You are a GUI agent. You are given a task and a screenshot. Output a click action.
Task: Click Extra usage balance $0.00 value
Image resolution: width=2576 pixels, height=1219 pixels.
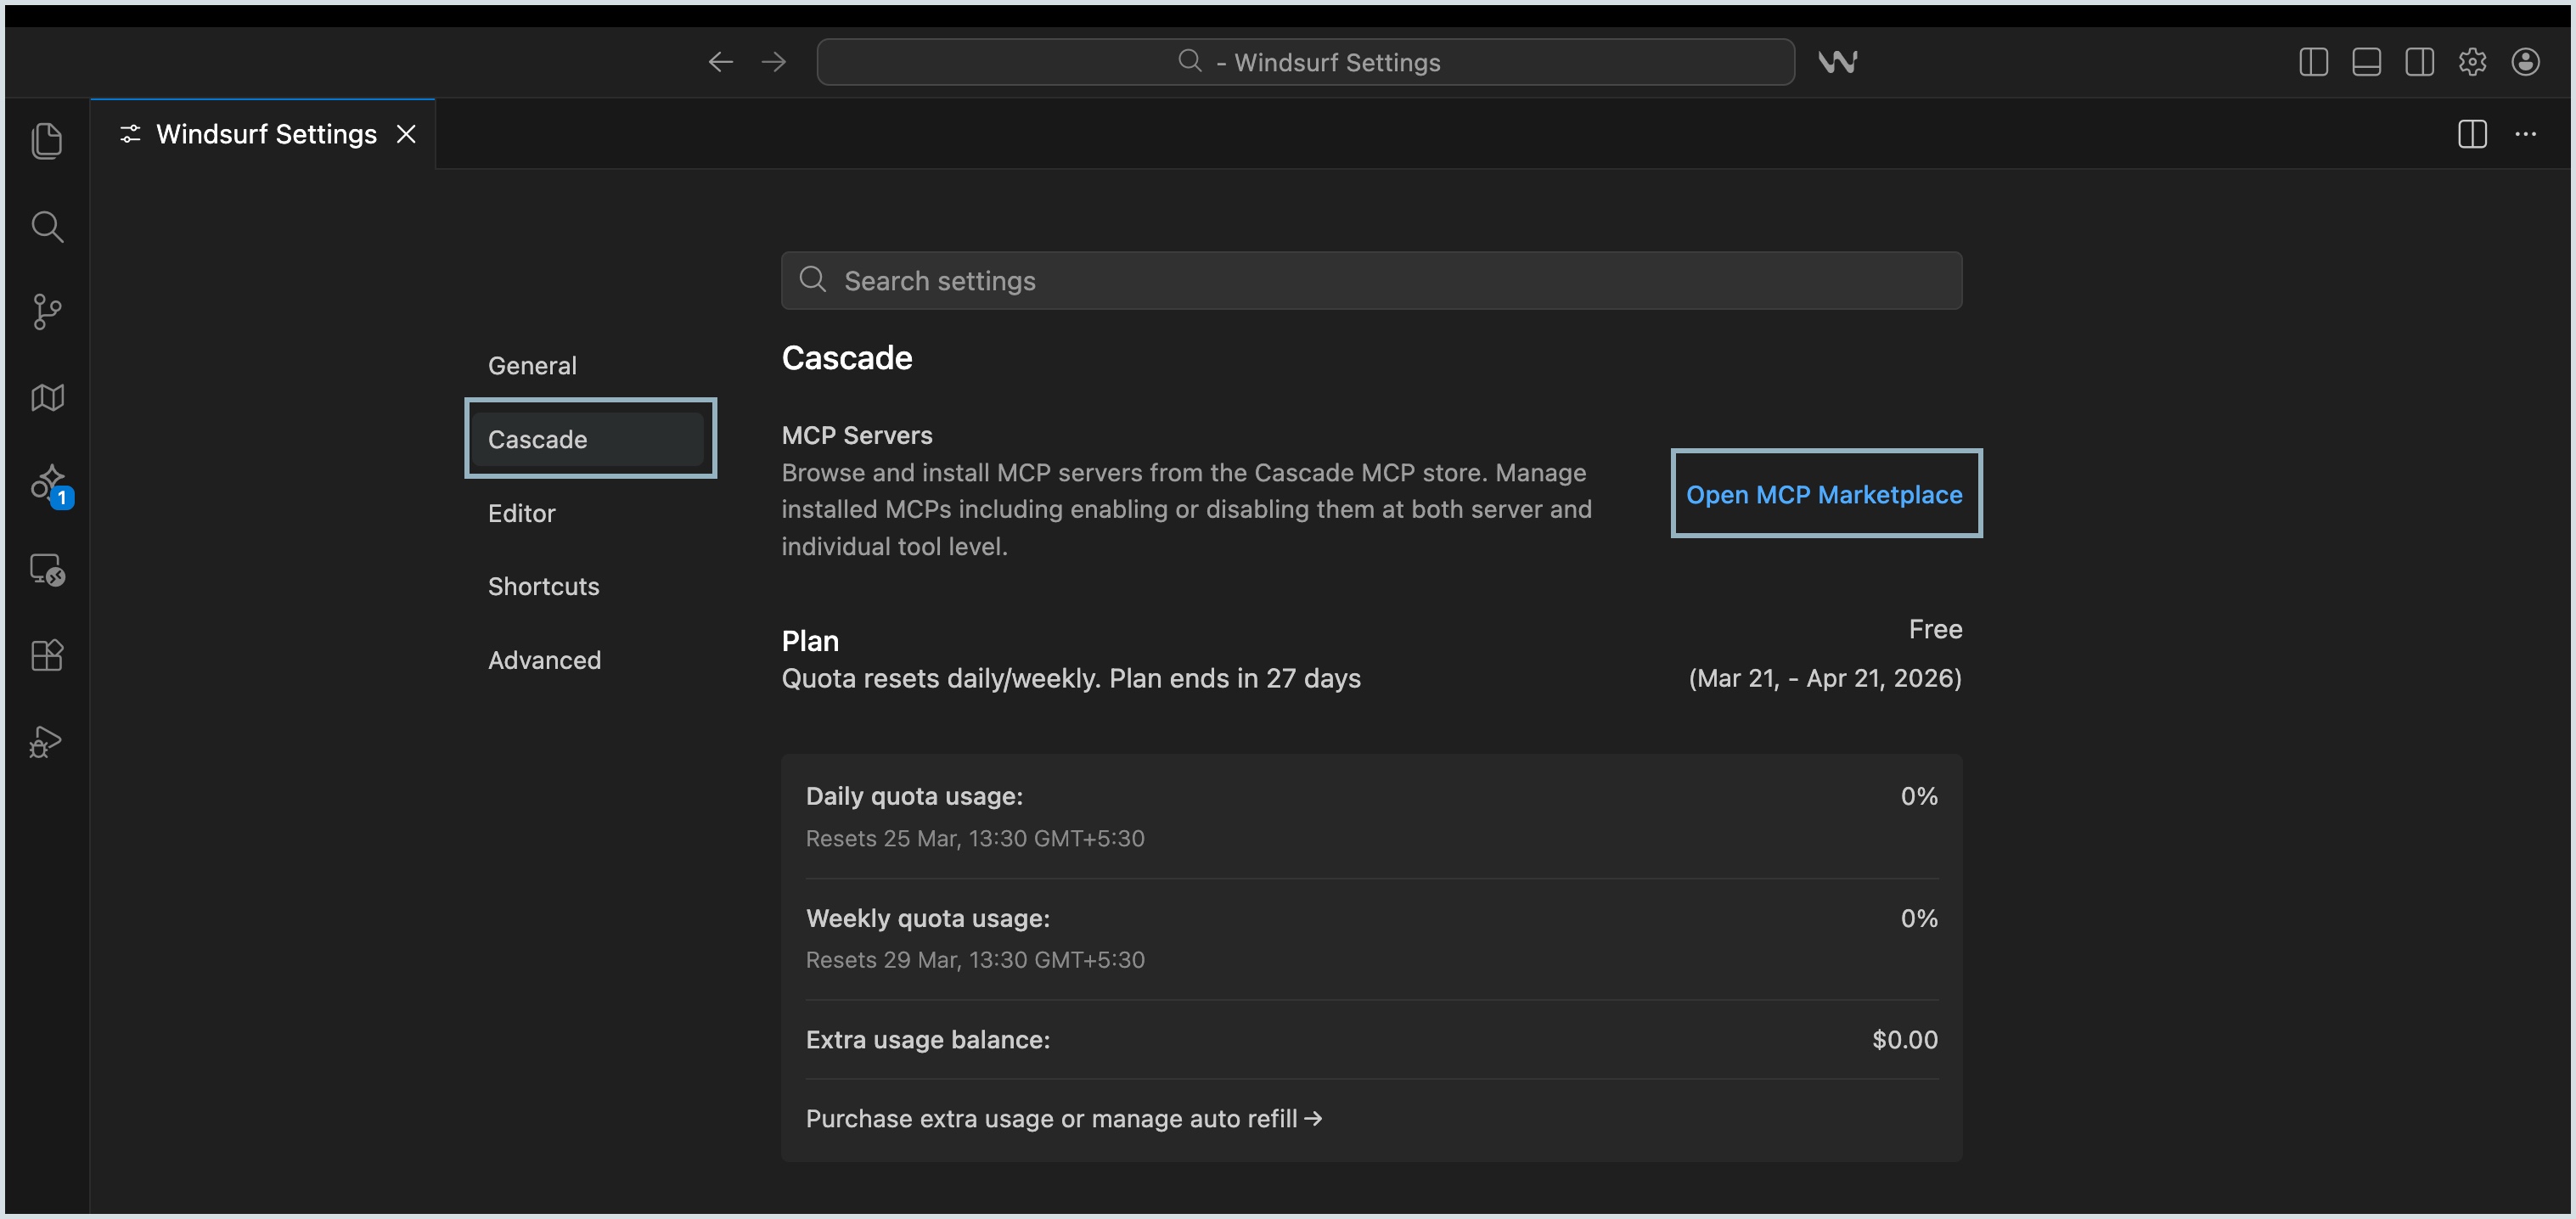(1904, 1040)
